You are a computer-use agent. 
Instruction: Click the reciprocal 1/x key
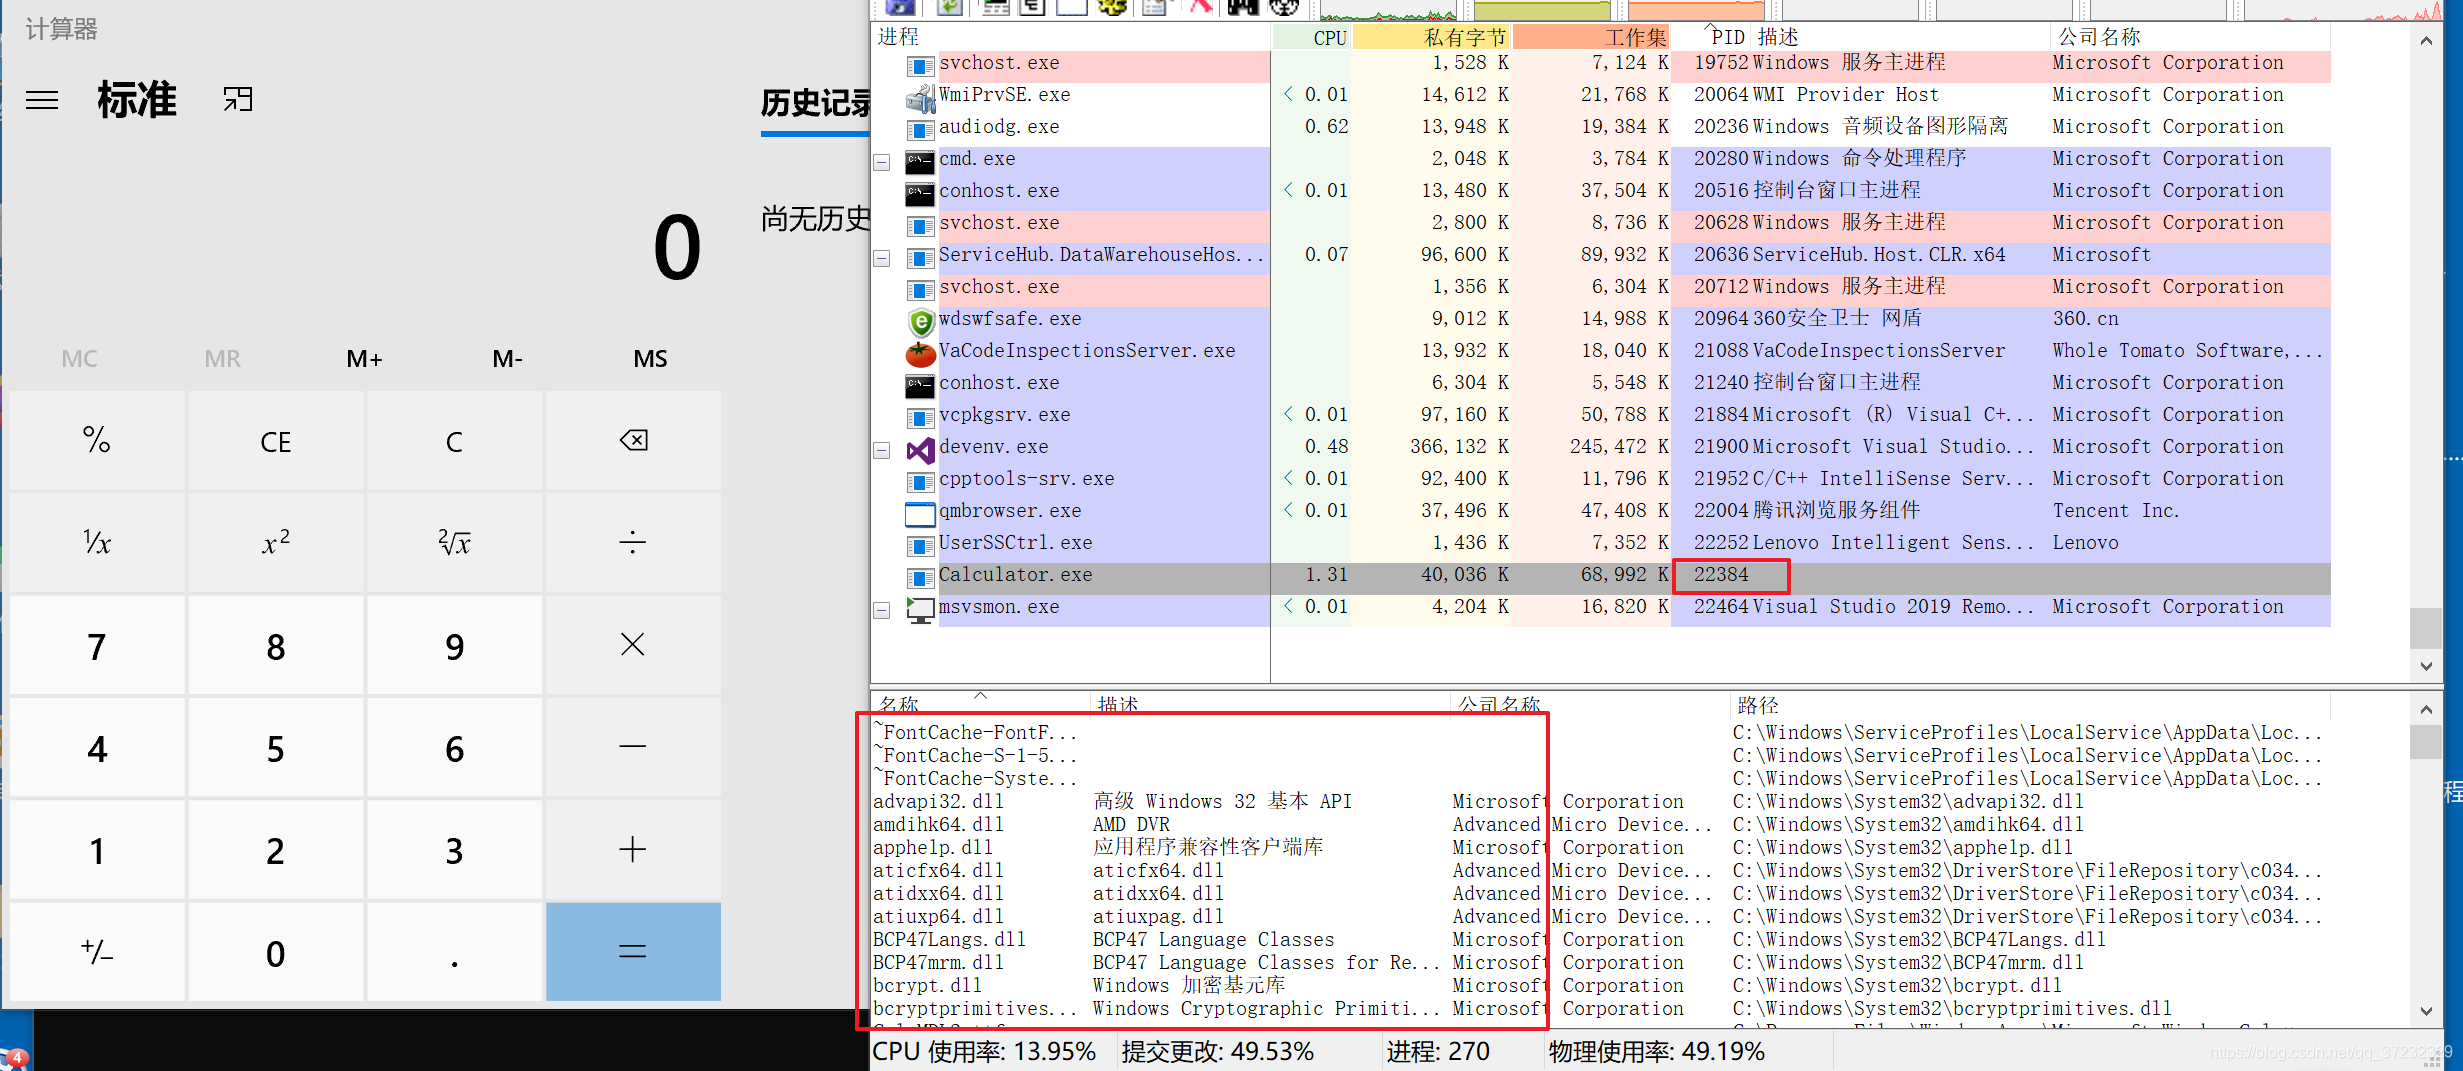point(97,543)
